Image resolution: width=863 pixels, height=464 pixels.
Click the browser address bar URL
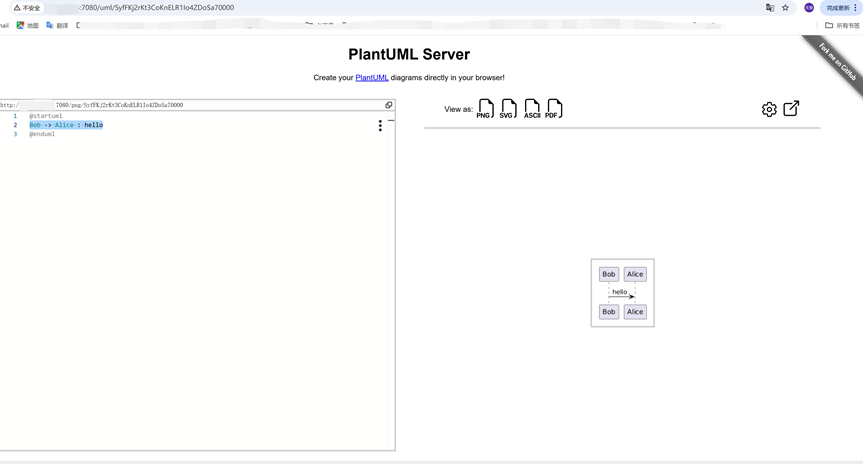click(156, 8)
